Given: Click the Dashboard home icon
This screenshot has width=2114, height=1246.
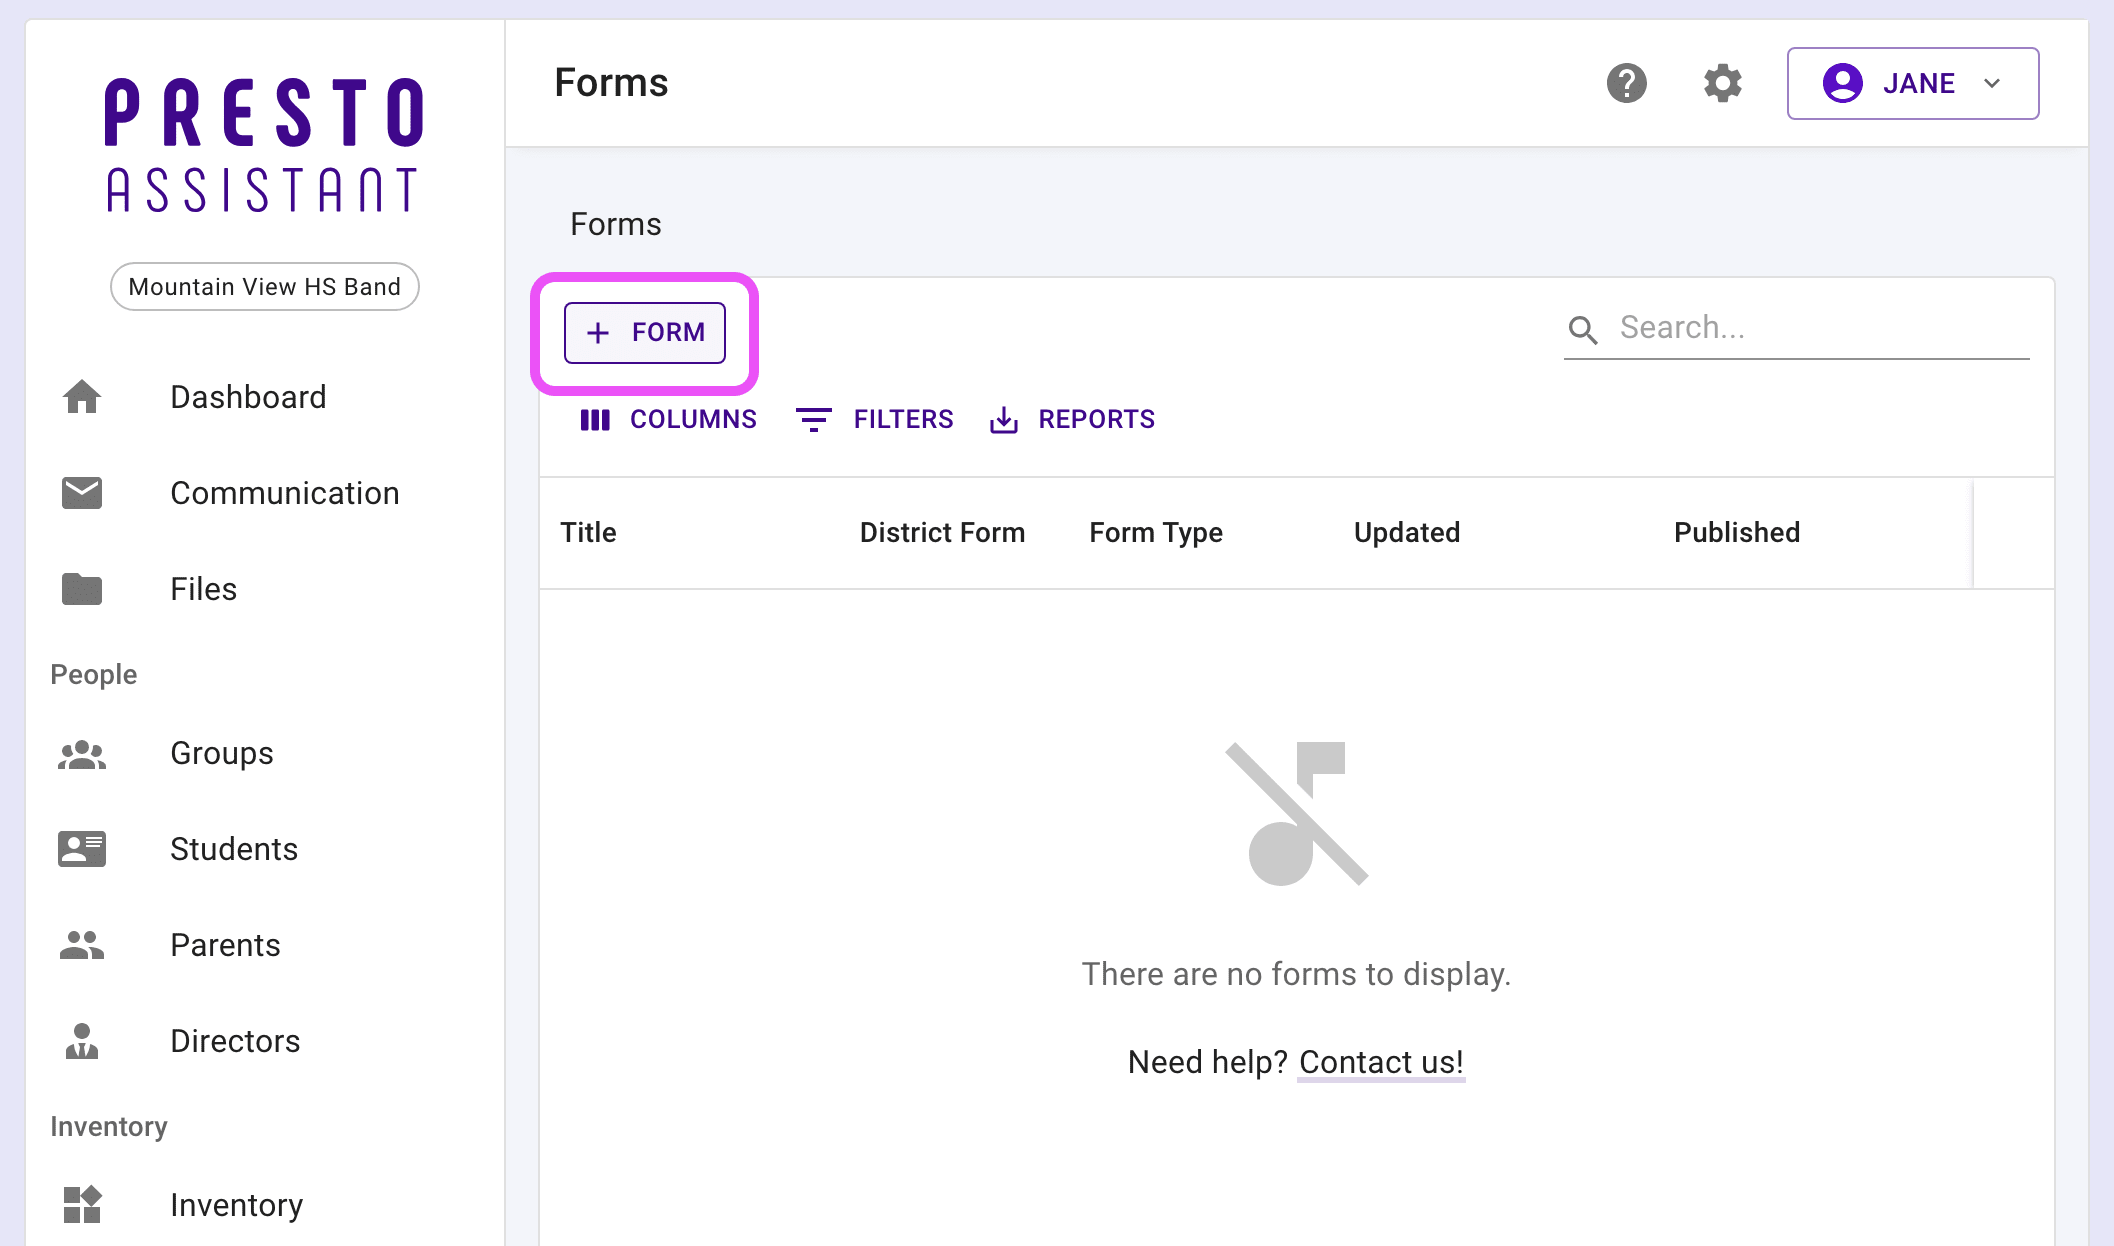Looking at the screenshot, I should [x=82, y=397].
